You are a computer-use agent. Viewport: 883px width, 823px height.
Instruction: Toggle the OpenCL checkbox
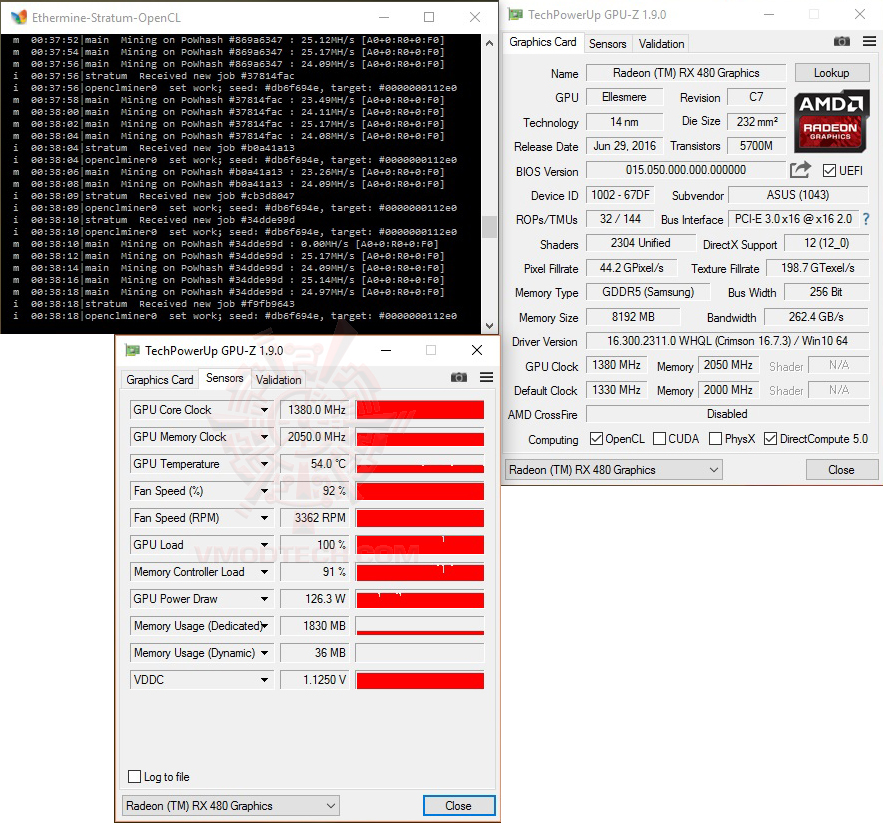click(596, 439)
